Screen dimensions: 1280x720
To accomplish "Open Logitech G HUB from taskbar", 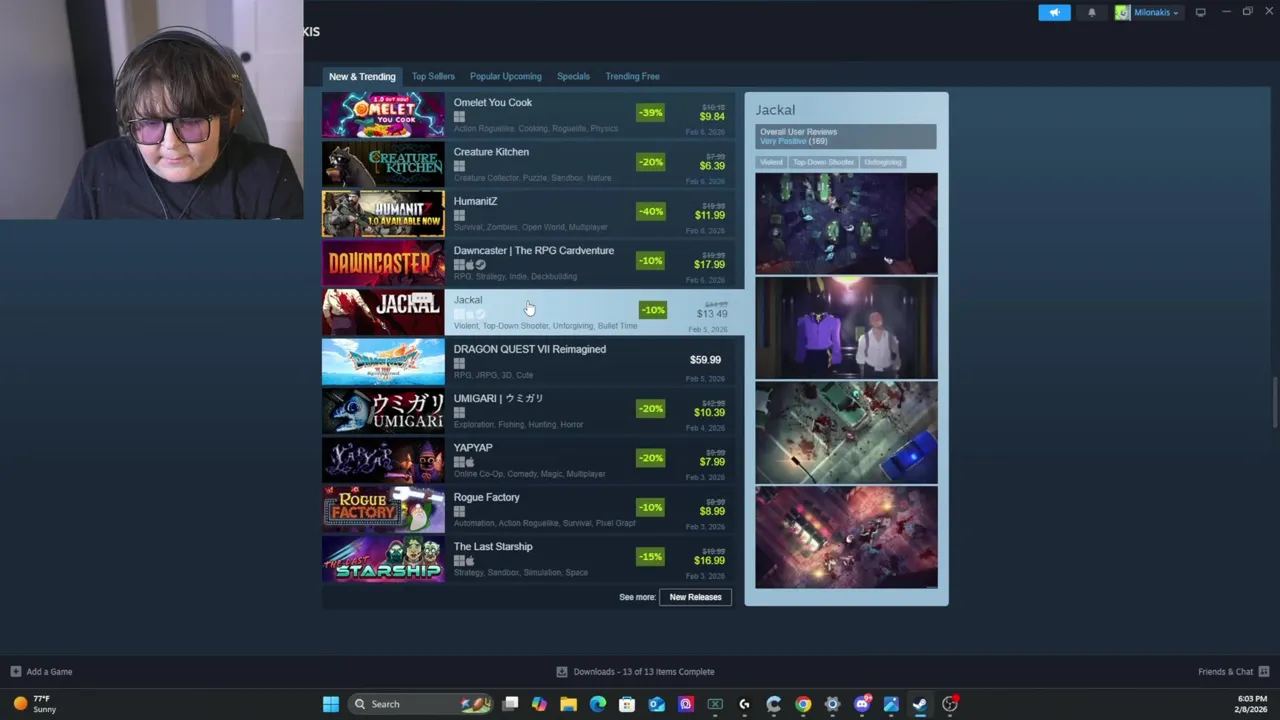I will coord(744,704).
